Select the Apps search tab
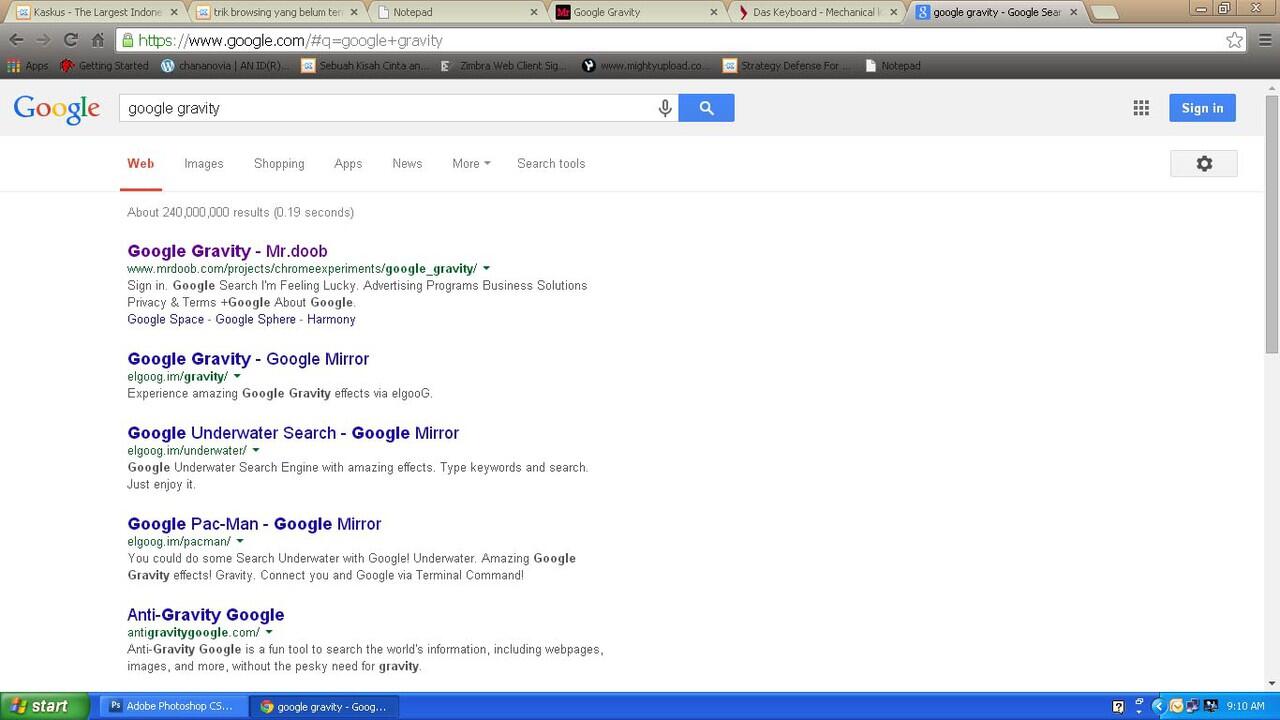This screenshot has width=1280, height=720. click(348, 164)
